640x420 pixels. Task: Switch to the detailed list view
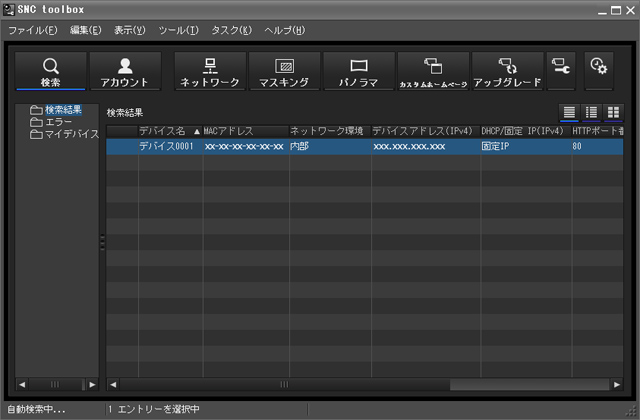click(x=569, y=112)
